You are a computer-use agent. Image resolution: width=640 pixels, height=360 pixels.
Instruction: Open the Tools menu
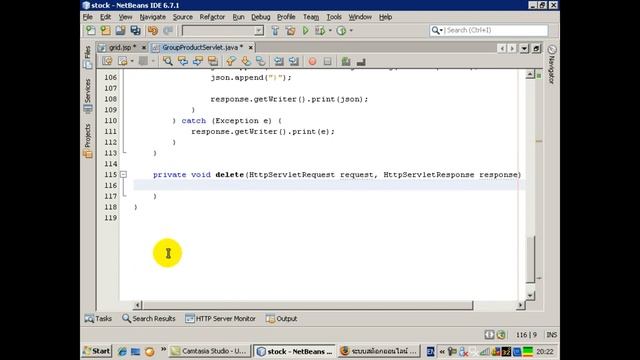(x=334, y=17)
